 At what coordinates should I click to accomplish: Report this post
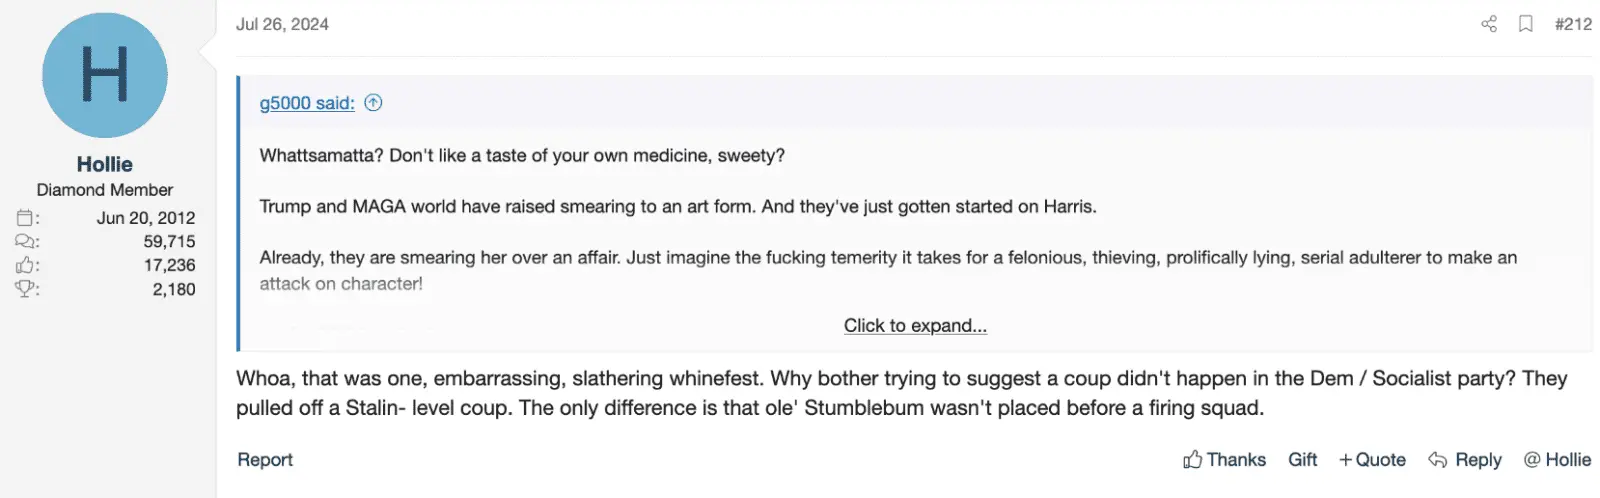(x=265, y=460)
